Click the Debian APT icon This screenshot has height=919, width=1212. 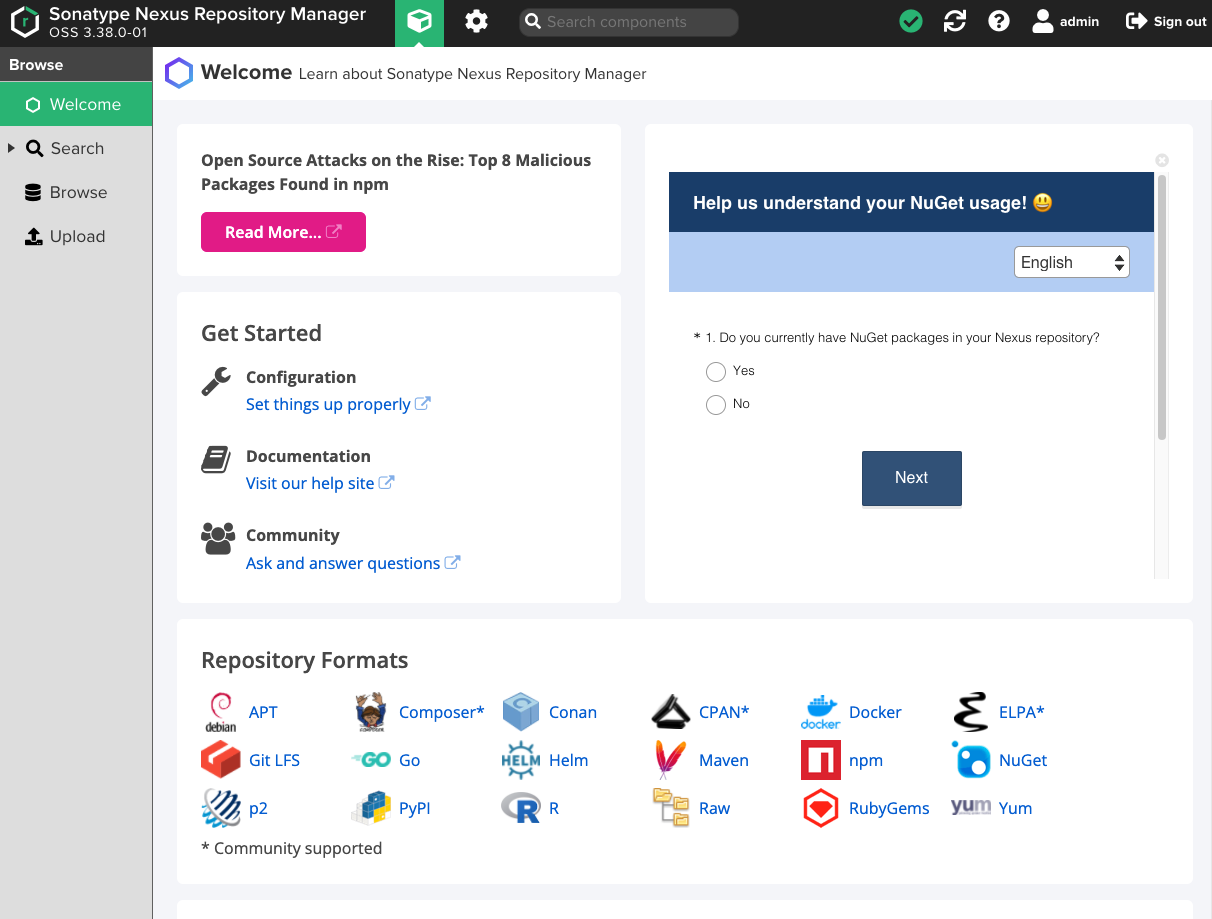[220, 712]
